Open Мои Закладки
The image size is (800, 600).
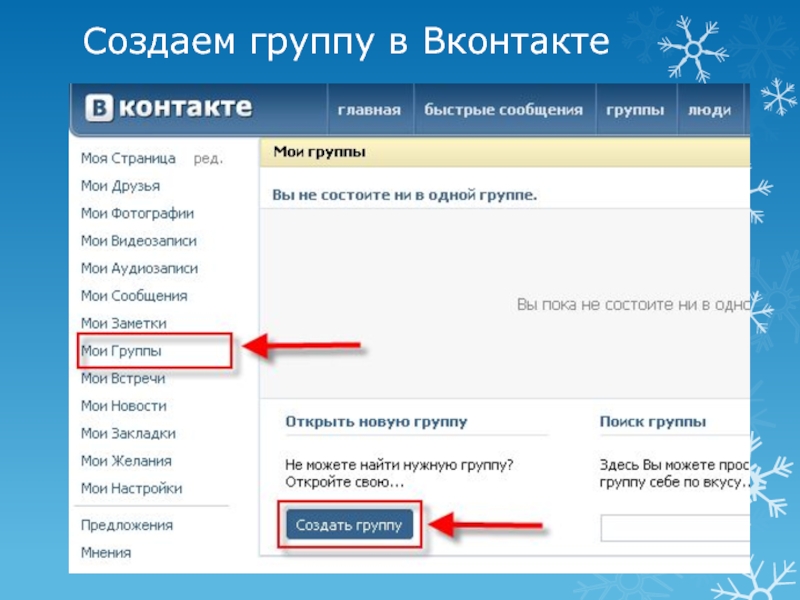coord(128,434)
